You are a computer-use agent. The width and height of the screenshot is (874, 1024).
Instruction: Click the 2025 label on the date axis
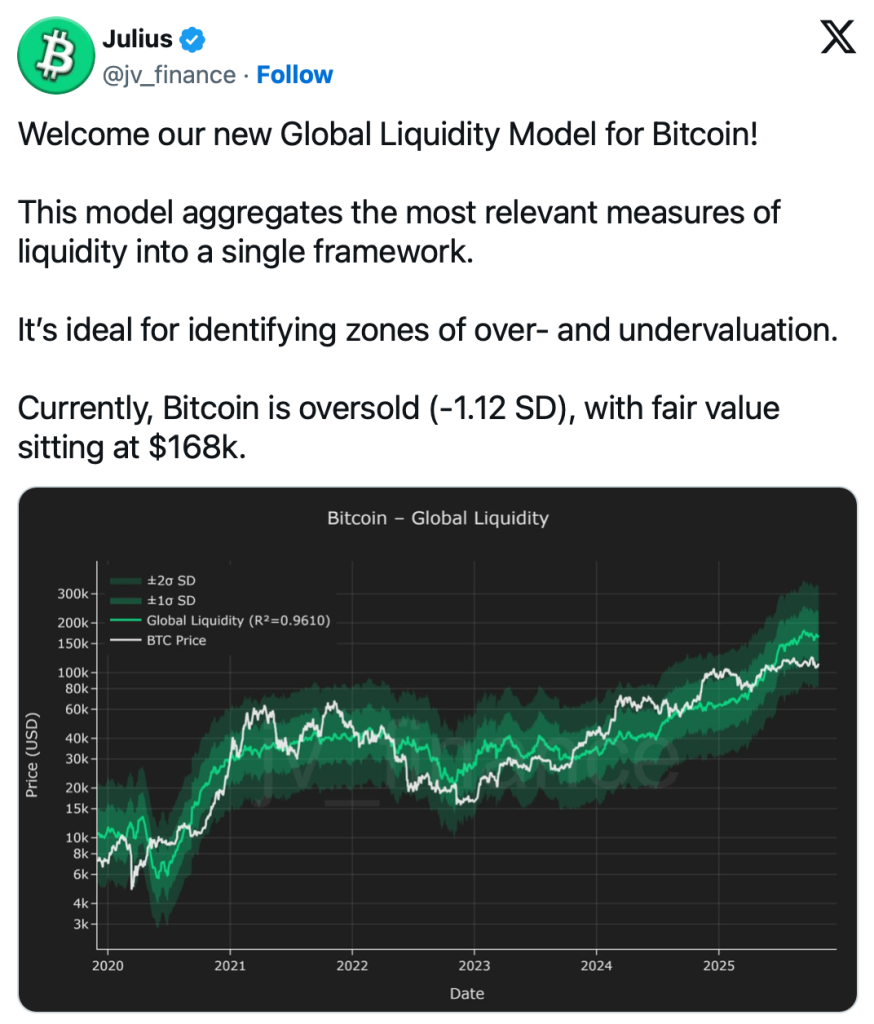click(718, 966)
